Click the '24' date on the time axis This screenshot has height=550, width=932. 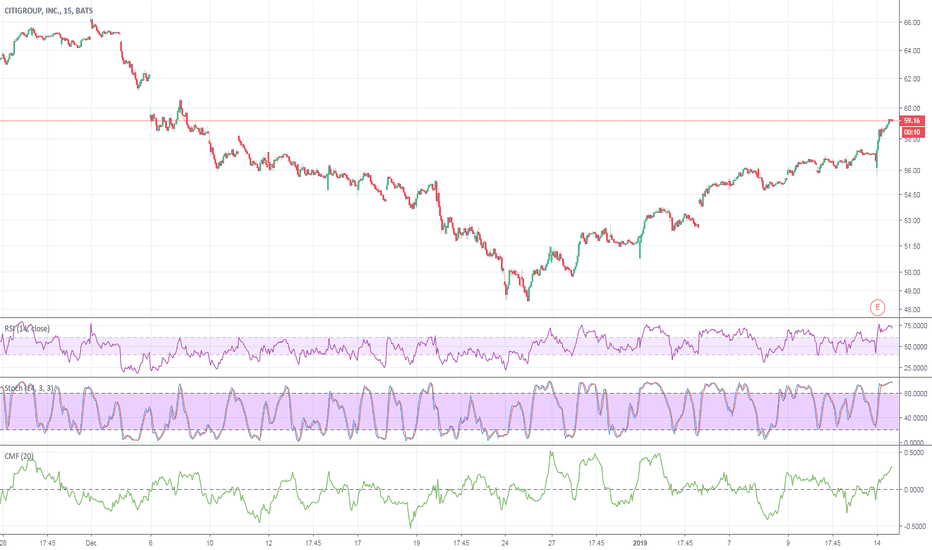point(505,543)
